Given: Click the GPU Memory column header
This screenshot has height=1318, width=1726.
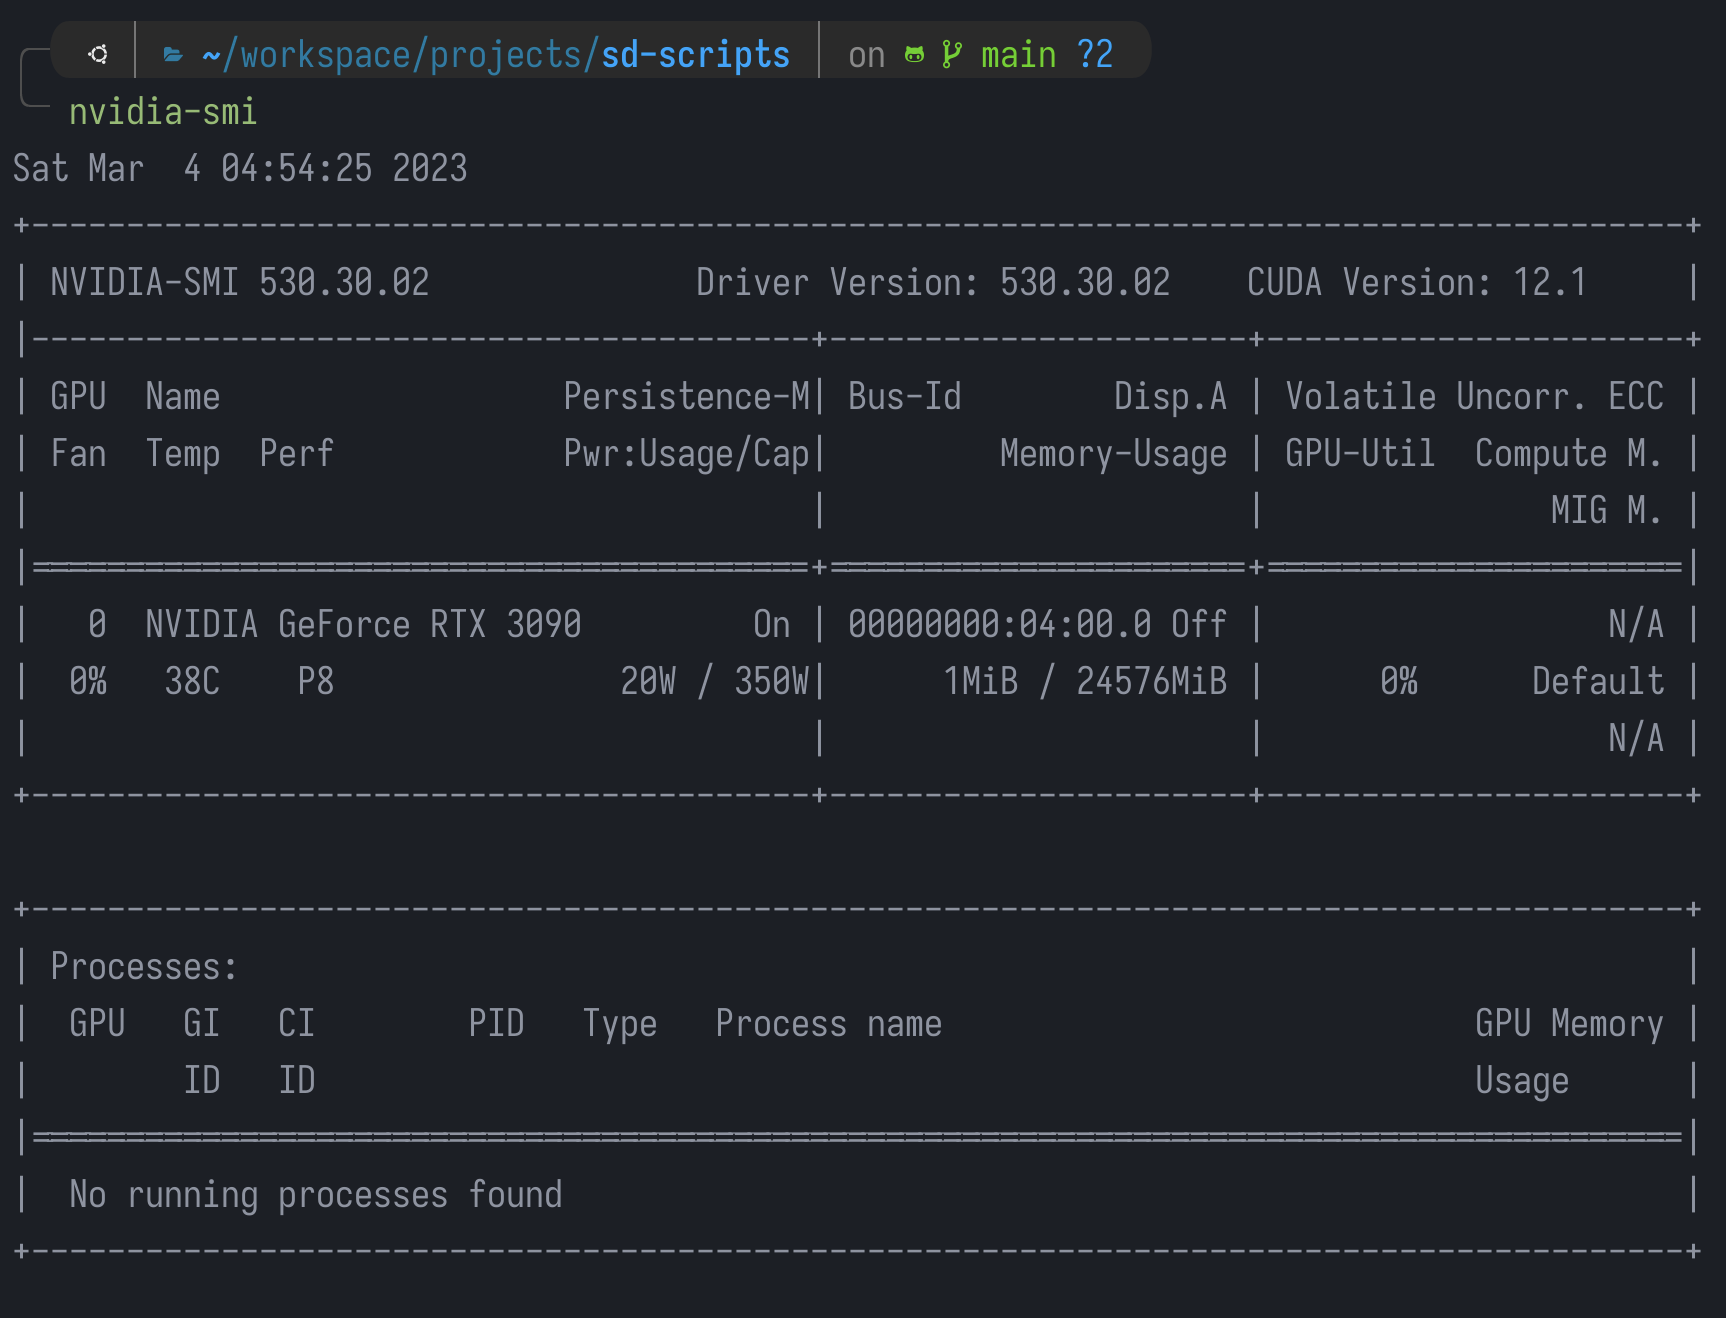Looking at the screenshot, I should point(1569,1024).
